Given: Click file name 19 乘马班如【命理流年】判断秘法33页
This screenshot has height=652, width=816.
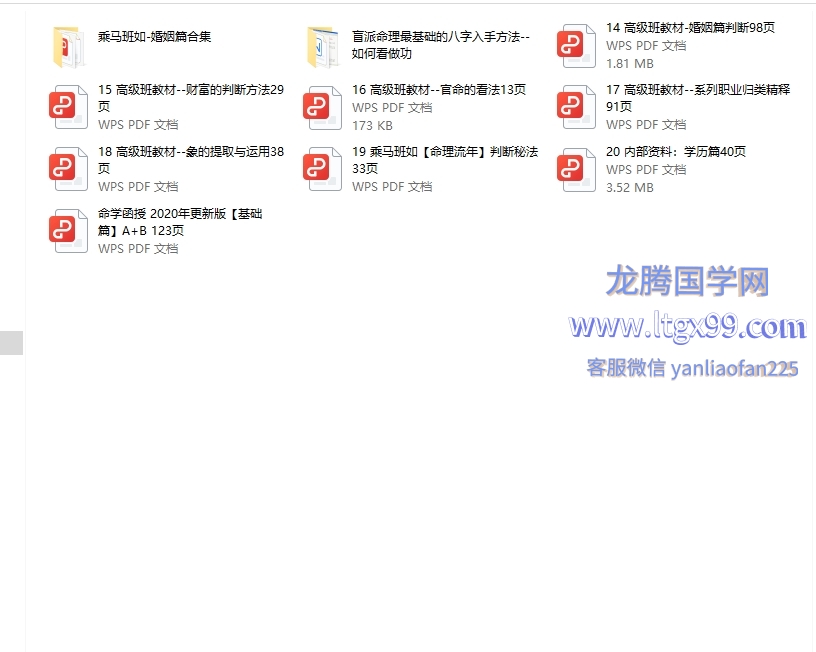Looking at the screenshot, I should (x=445, y=160).
